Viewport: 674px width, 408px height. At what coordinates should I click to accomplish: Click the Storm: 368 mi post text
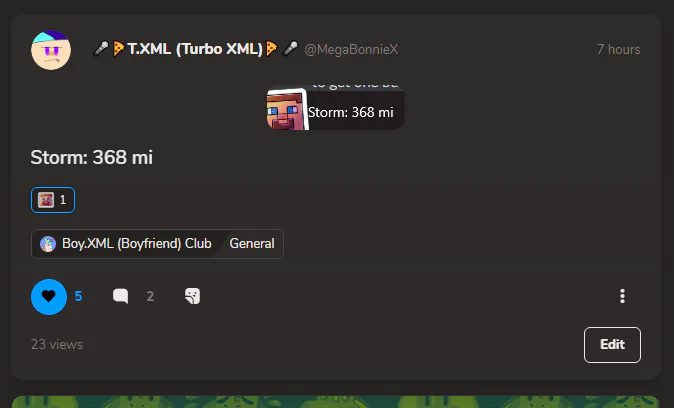92,157
